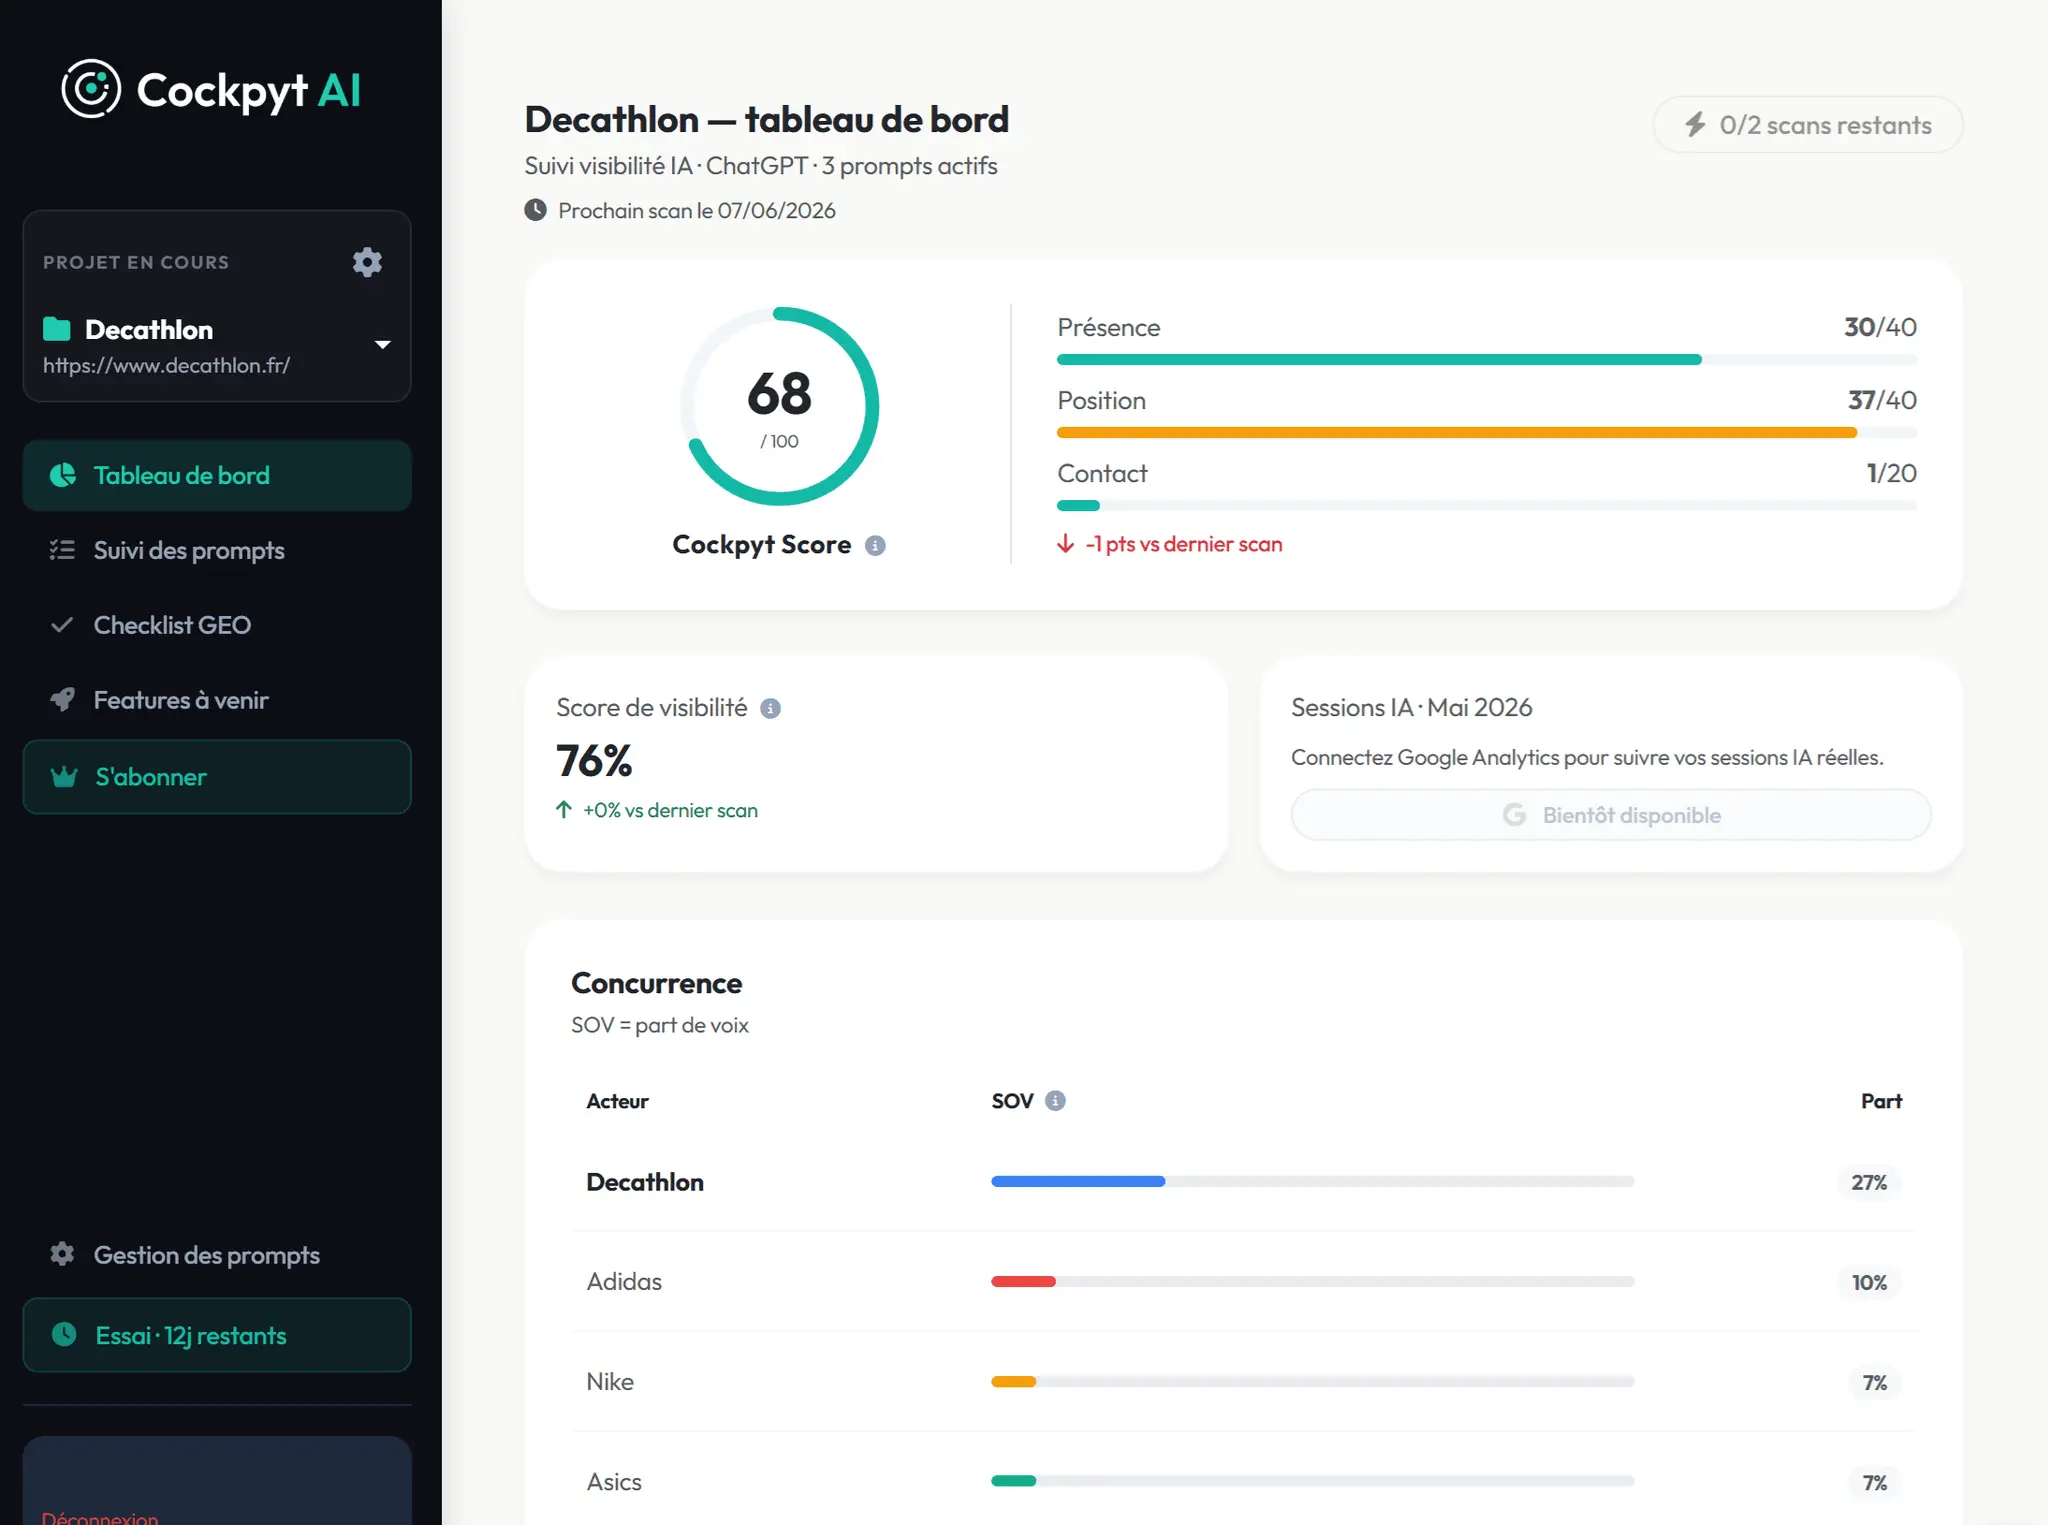Open project settings gear icon
Viewport: 2048px width, 1525px height.
367,262
